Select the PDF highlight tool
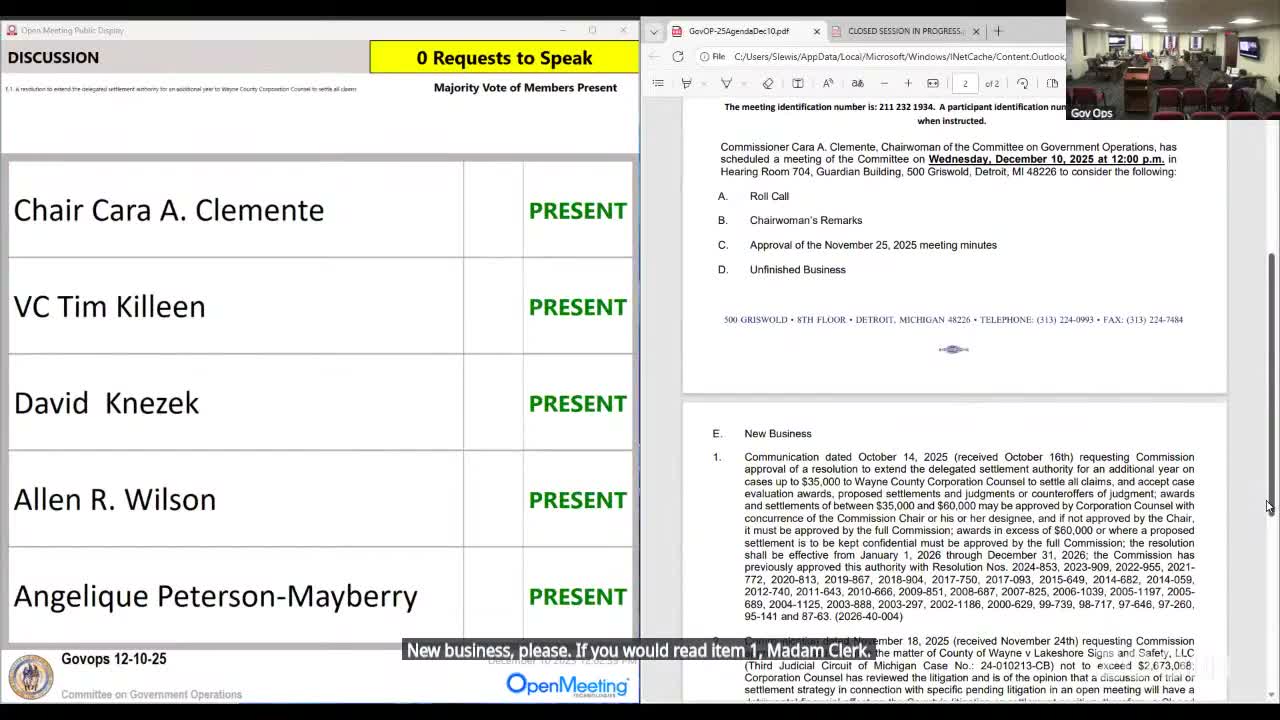Viewport: 1280px width, 720px height. coord(686,83)
